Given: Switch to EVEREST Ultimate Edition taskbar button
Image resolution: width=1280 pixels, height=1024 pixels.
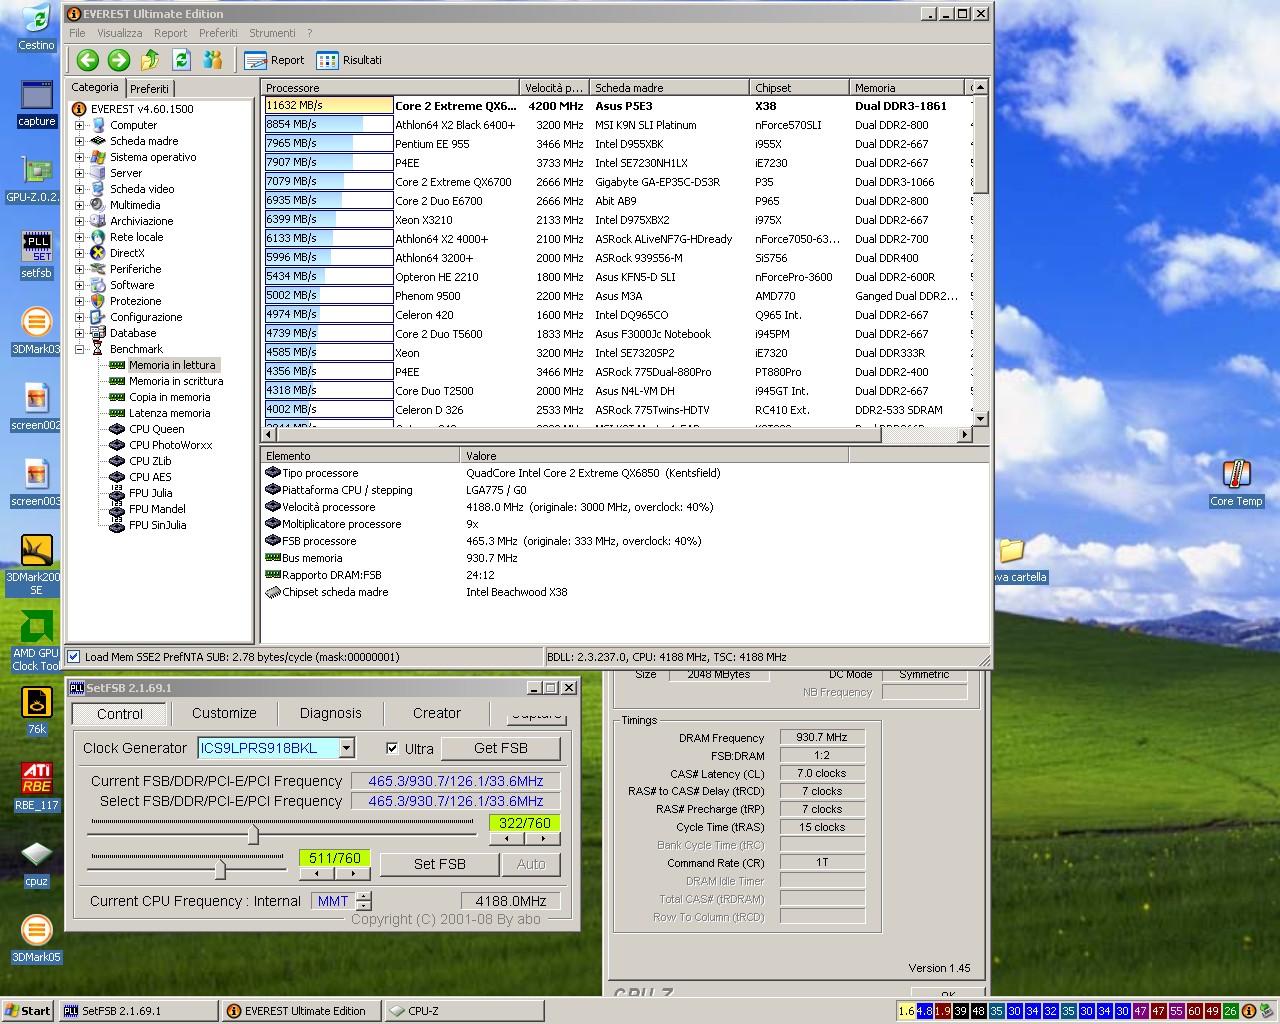Looking at the screenshot, I should coord(300,1011).
